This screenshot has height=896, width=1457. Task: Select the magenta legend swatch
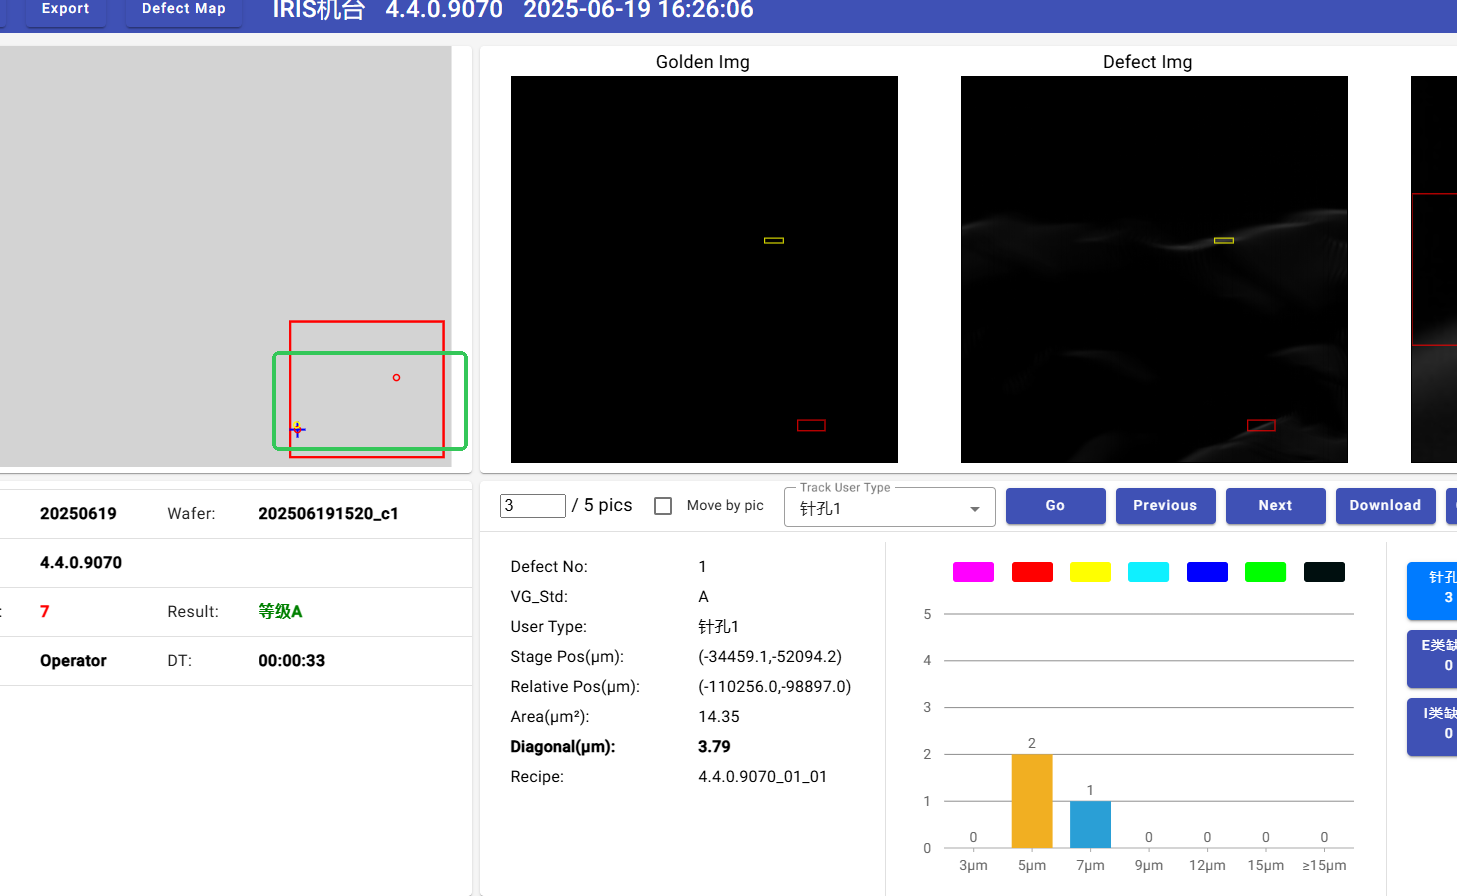973,572
